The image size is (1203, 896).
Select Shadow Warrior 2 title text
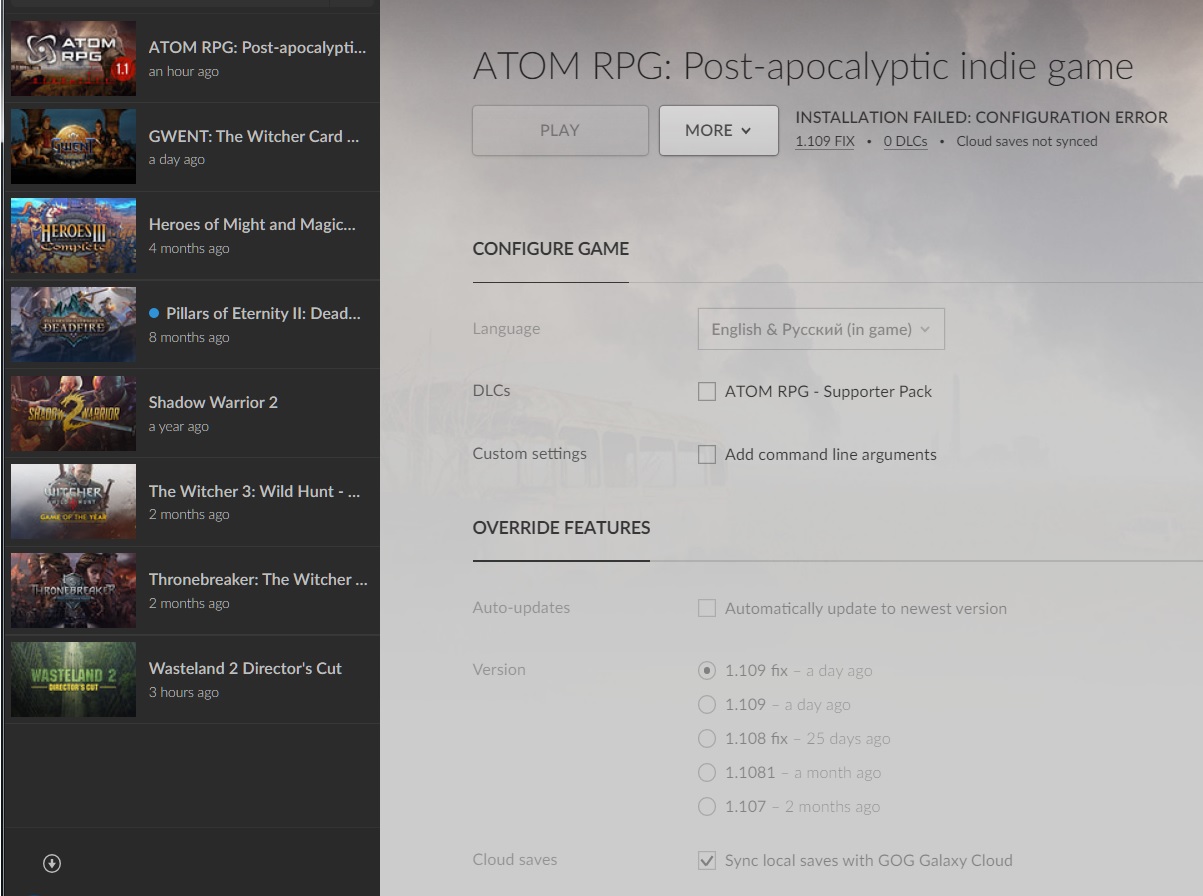pyautogui.click(x=213, y=402)
